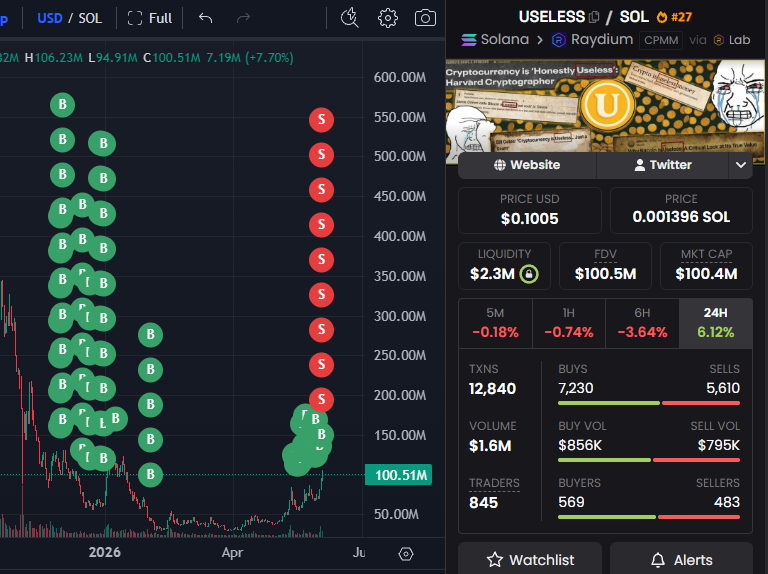This screenshot has height=574, width=768.
Task: Click the Alerts bell icon
Action: click(x=658, y=559)
